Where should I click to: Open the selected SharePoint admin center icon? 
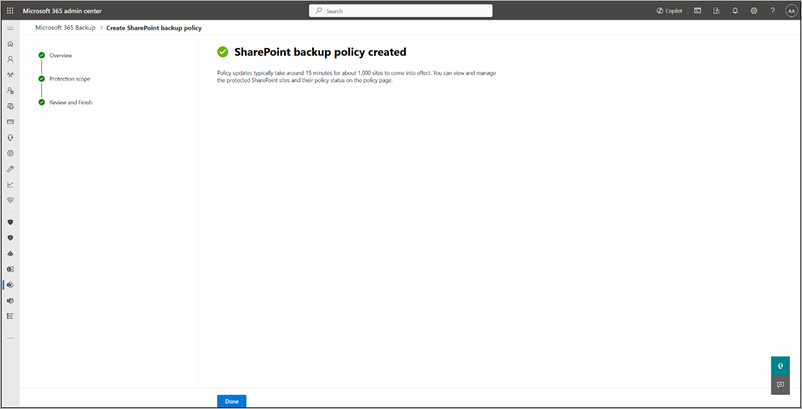click(x=10, y=285)
